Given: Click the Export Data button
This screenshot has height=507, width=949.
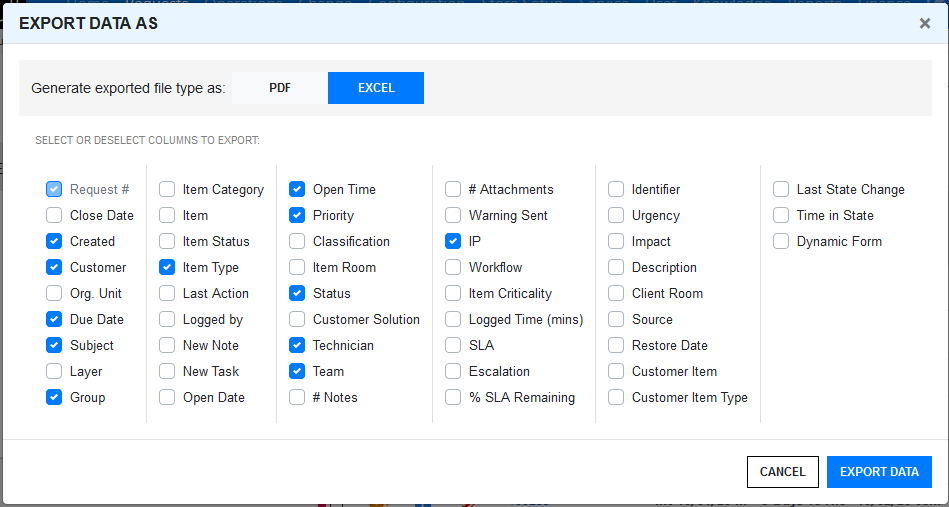Looking at the screenshot, I should 879,472.
